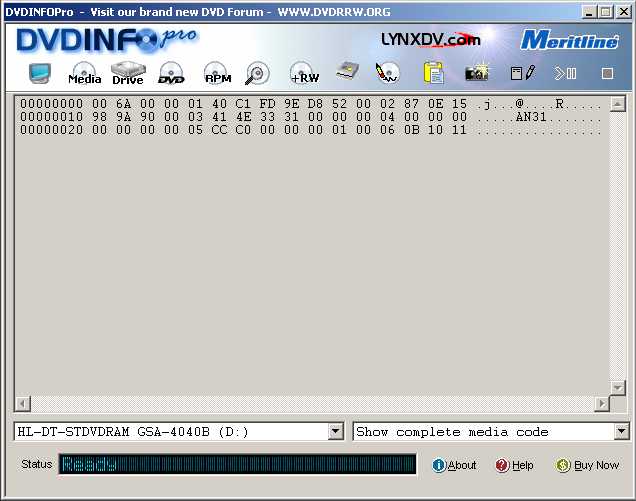Open the About dialog
Viewport: 636px width, 501px height.
click(x=454, y=465)
